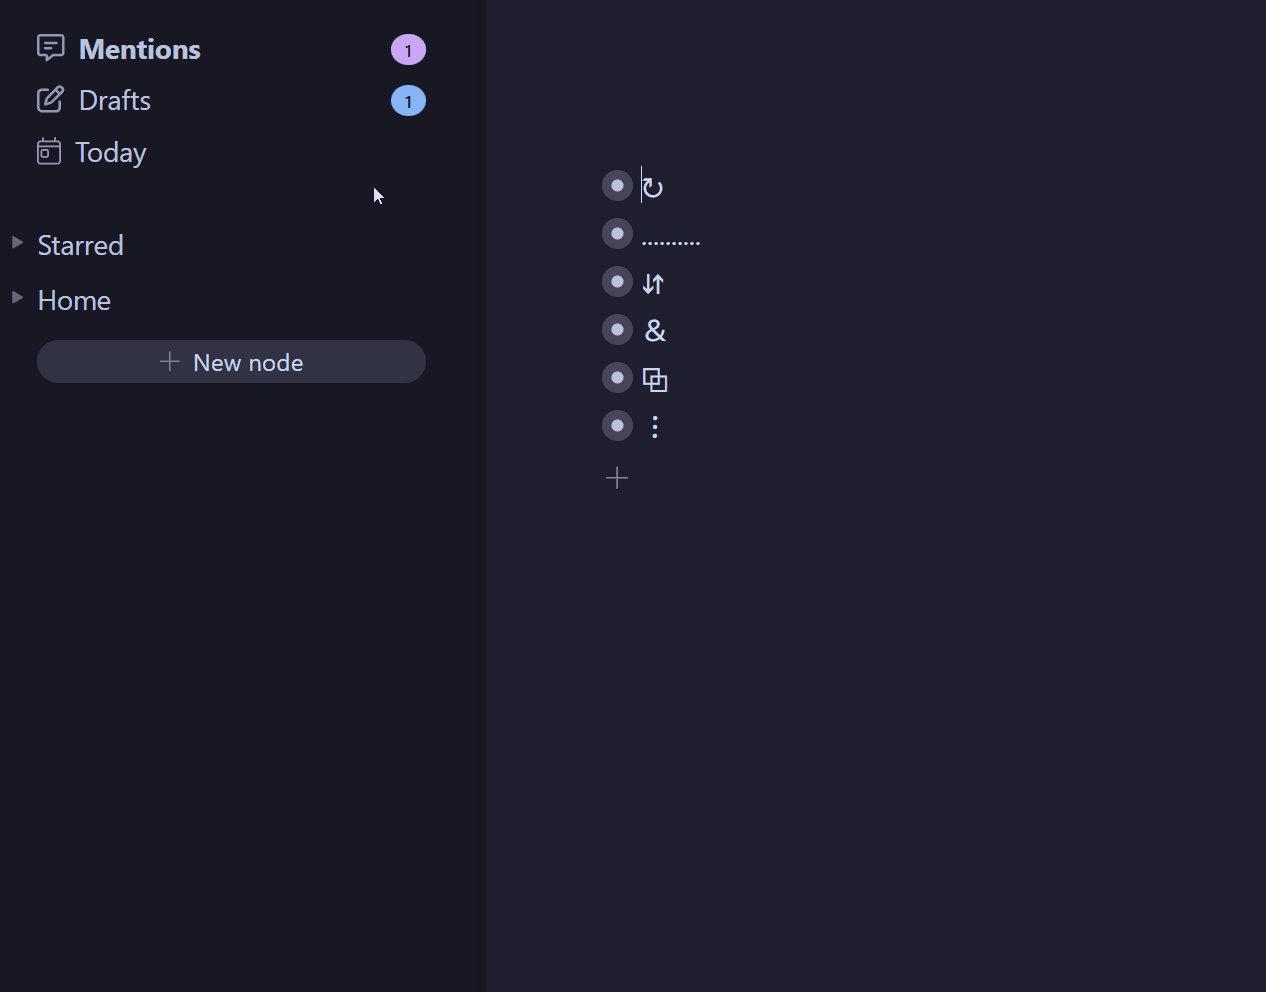Click the up-down sort arrows node
Image resolution: width=1266 pixels, height=992 pixels.
(653, 284)
